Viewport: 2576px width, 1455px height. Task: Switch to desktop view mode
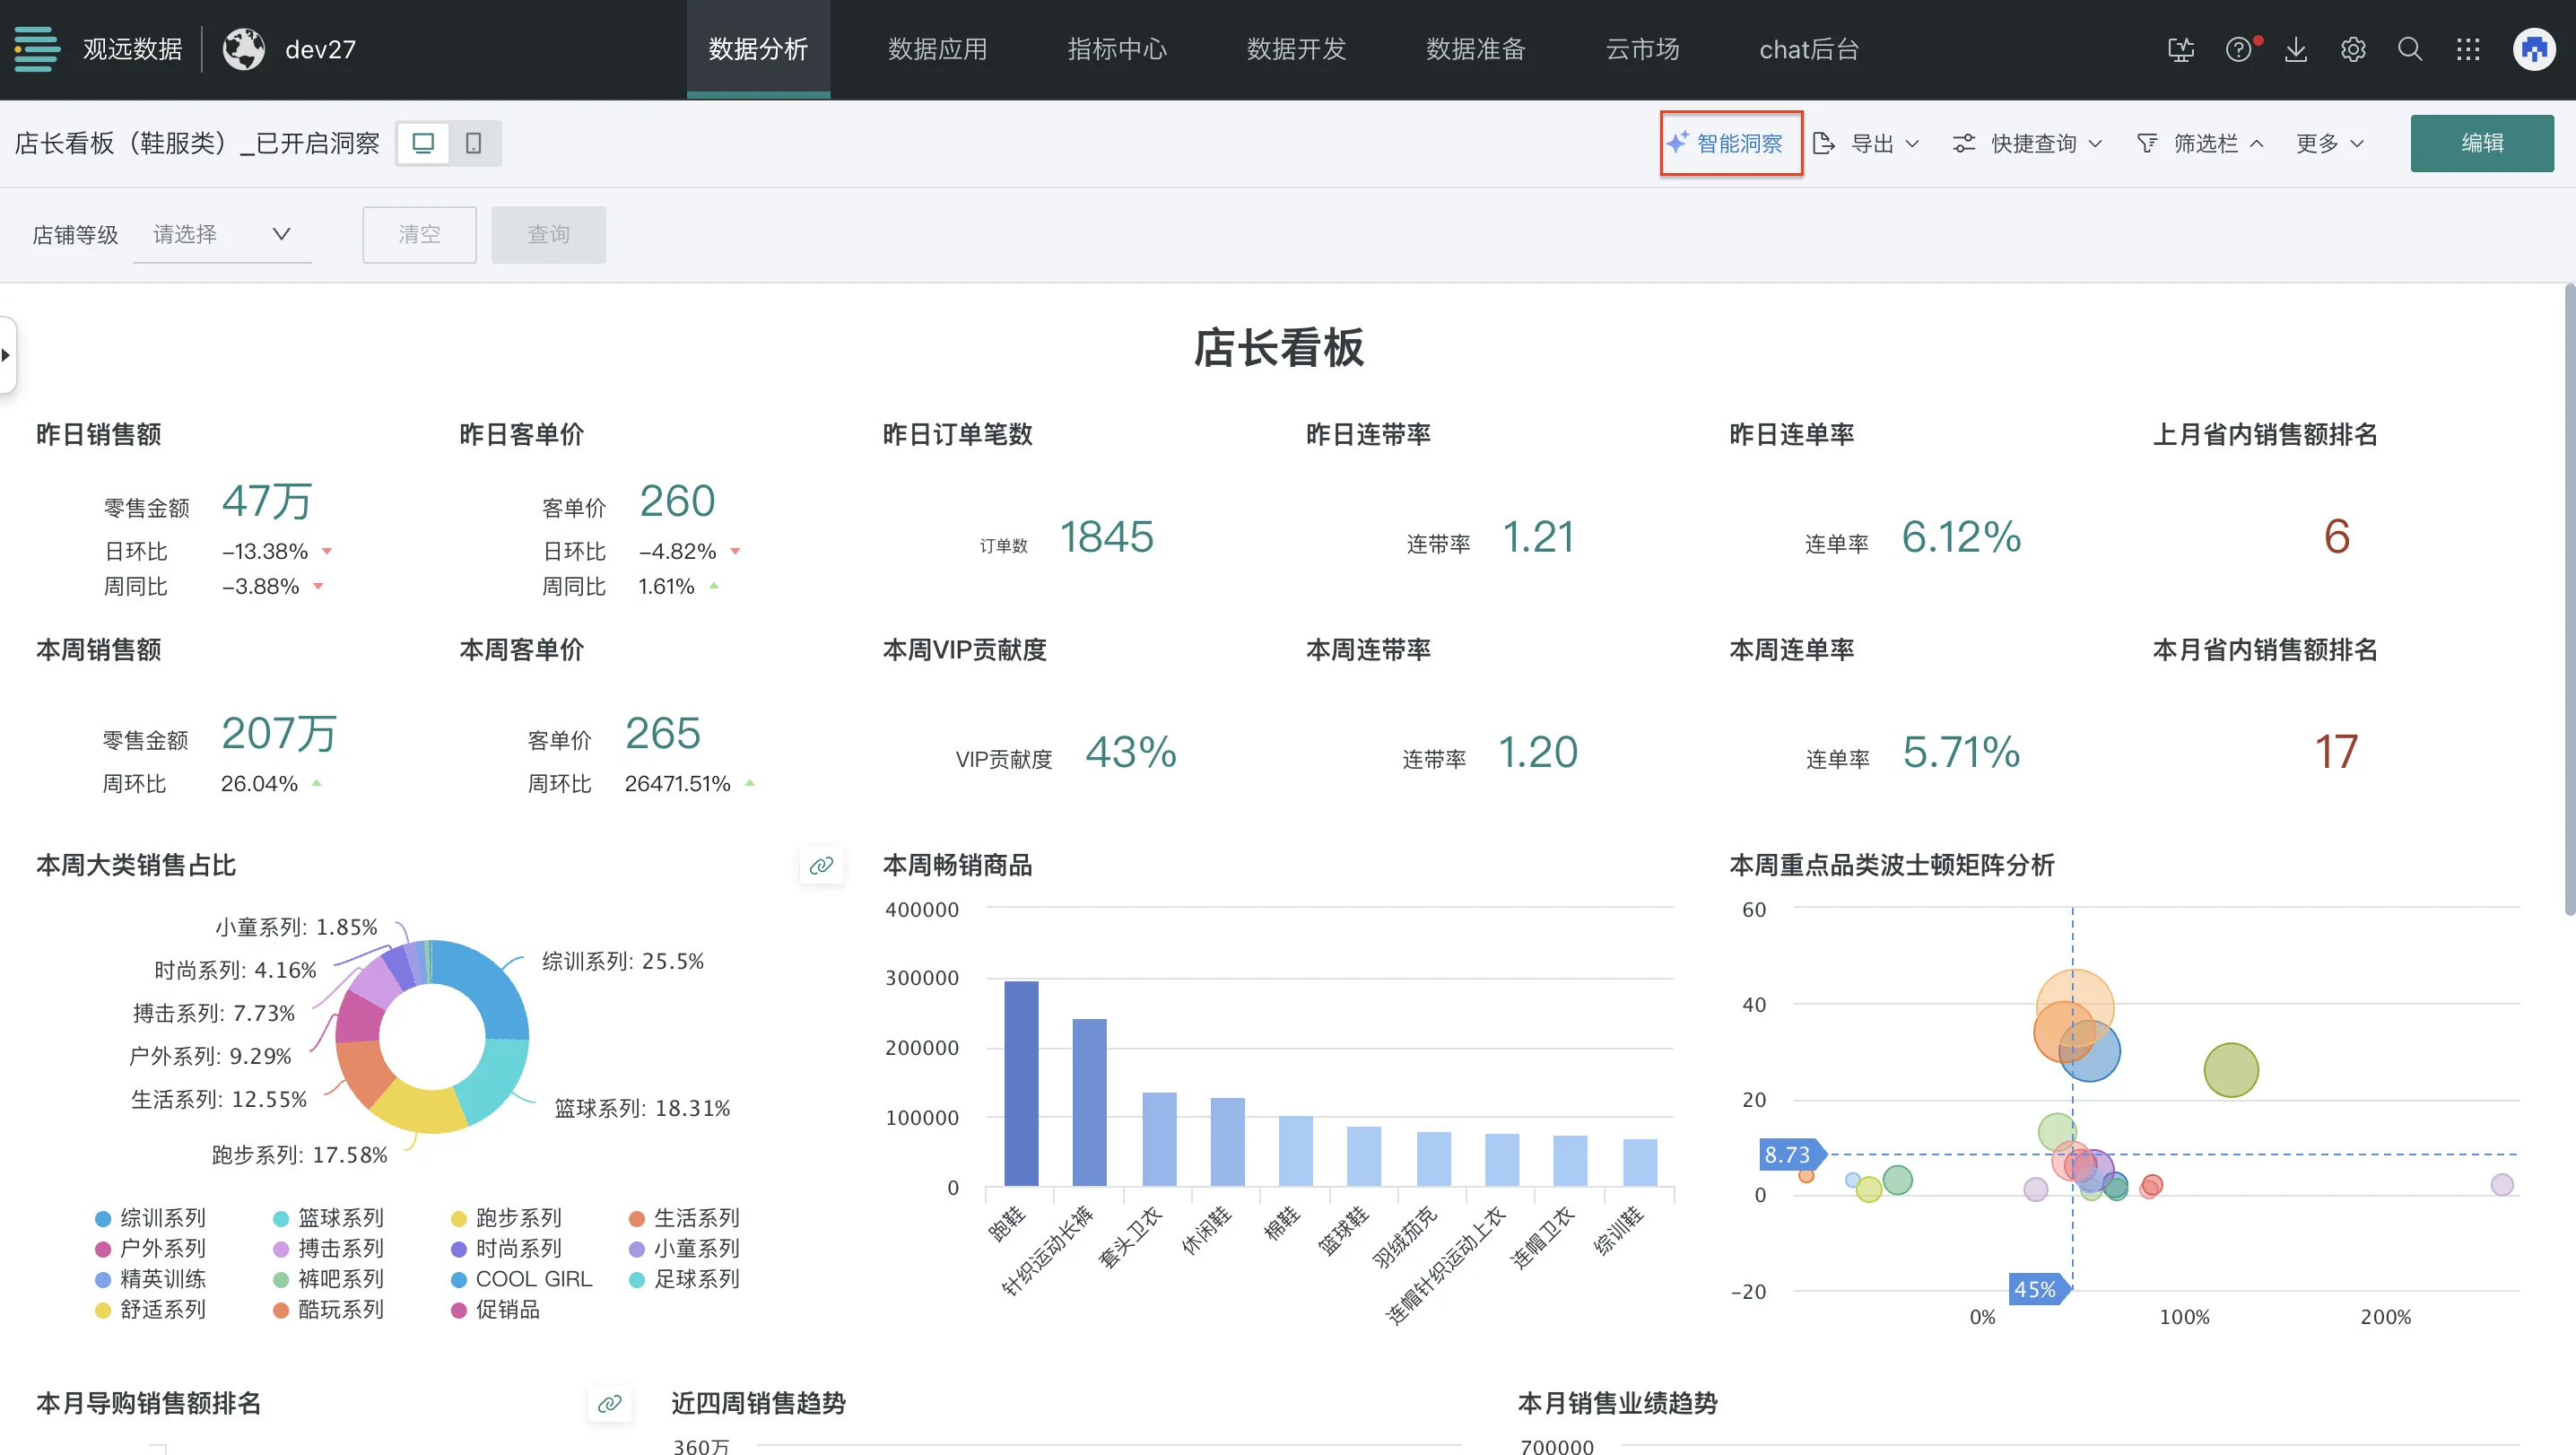423,143
